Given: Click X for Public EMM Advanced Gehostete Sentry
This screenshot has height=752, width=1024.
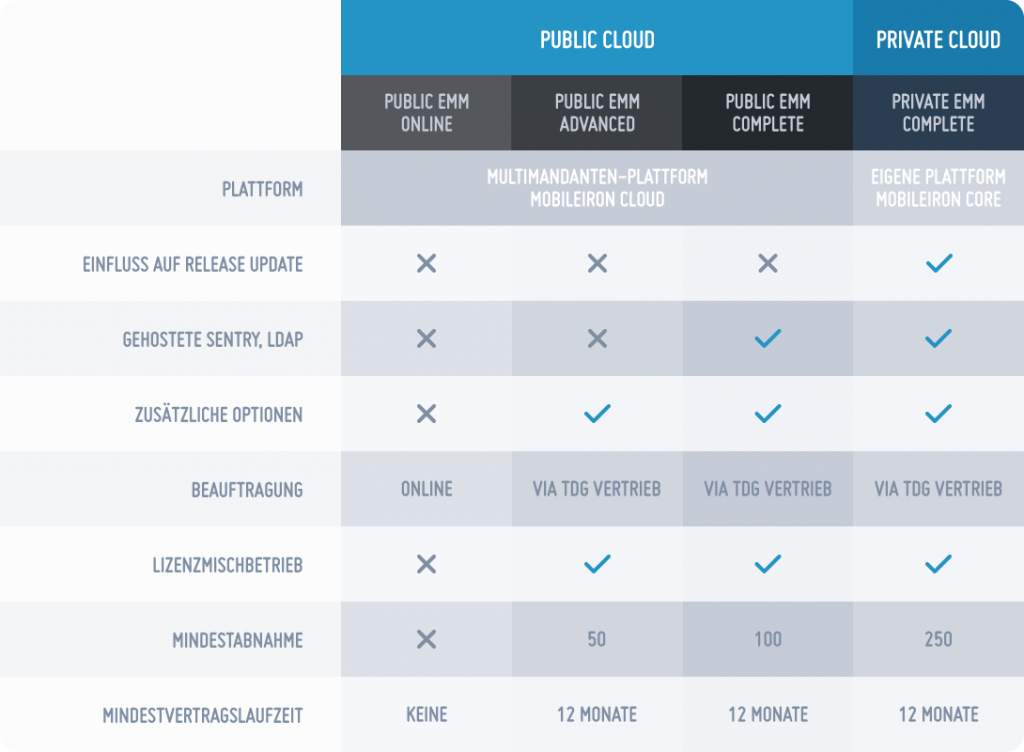Looking at the screenshot, I should coord(597,339).
